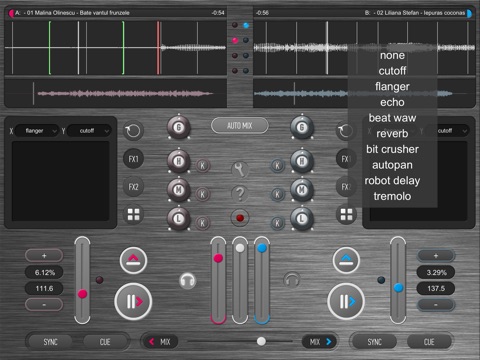Select tremolo from effect list
The width and height of the screenshot is (480, 360).
pos(392,196)
